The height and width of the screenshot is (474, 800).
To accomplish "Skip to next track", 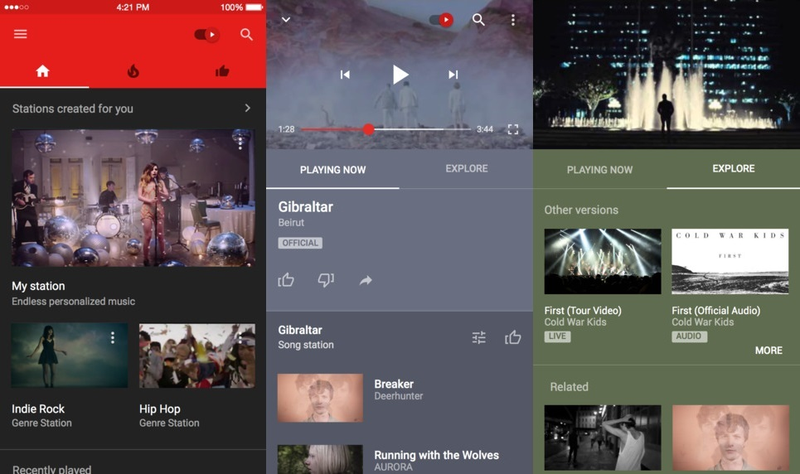I will (x=453, y=75).
